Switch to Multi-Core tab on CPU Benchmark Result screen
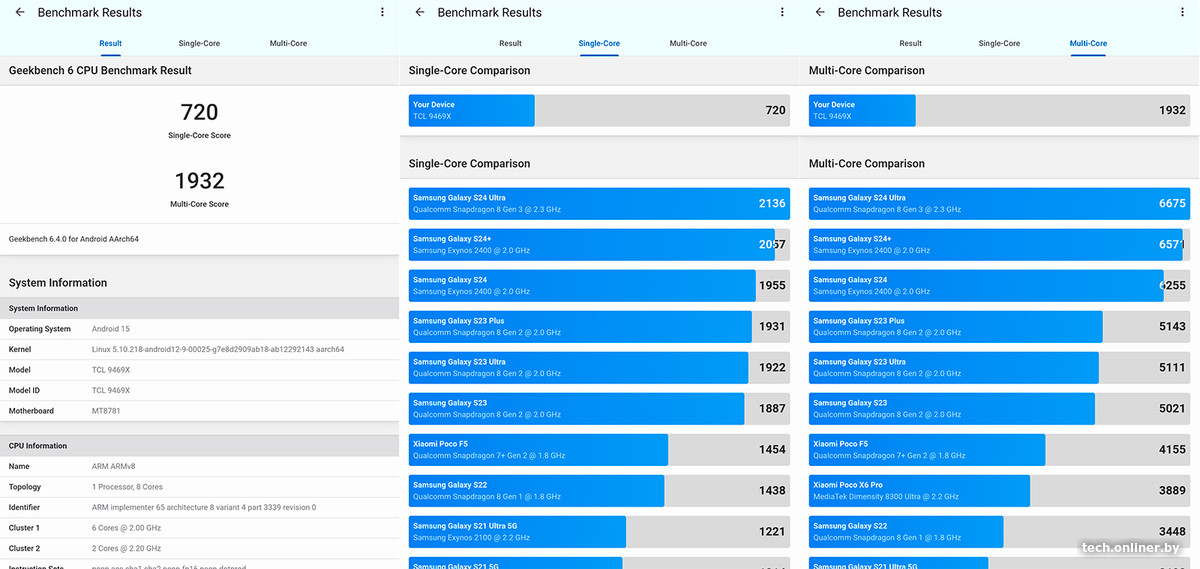This screenshot has width=1200, height=569. 288,44
